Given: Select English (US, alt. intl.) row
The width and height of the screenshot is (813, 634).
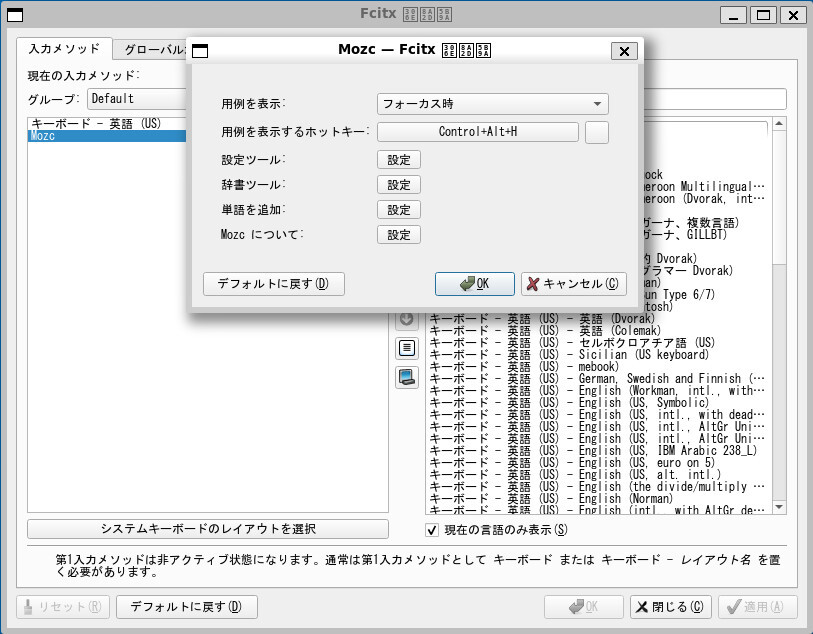Looking at the screenshot, I should (x=597, y=474).
